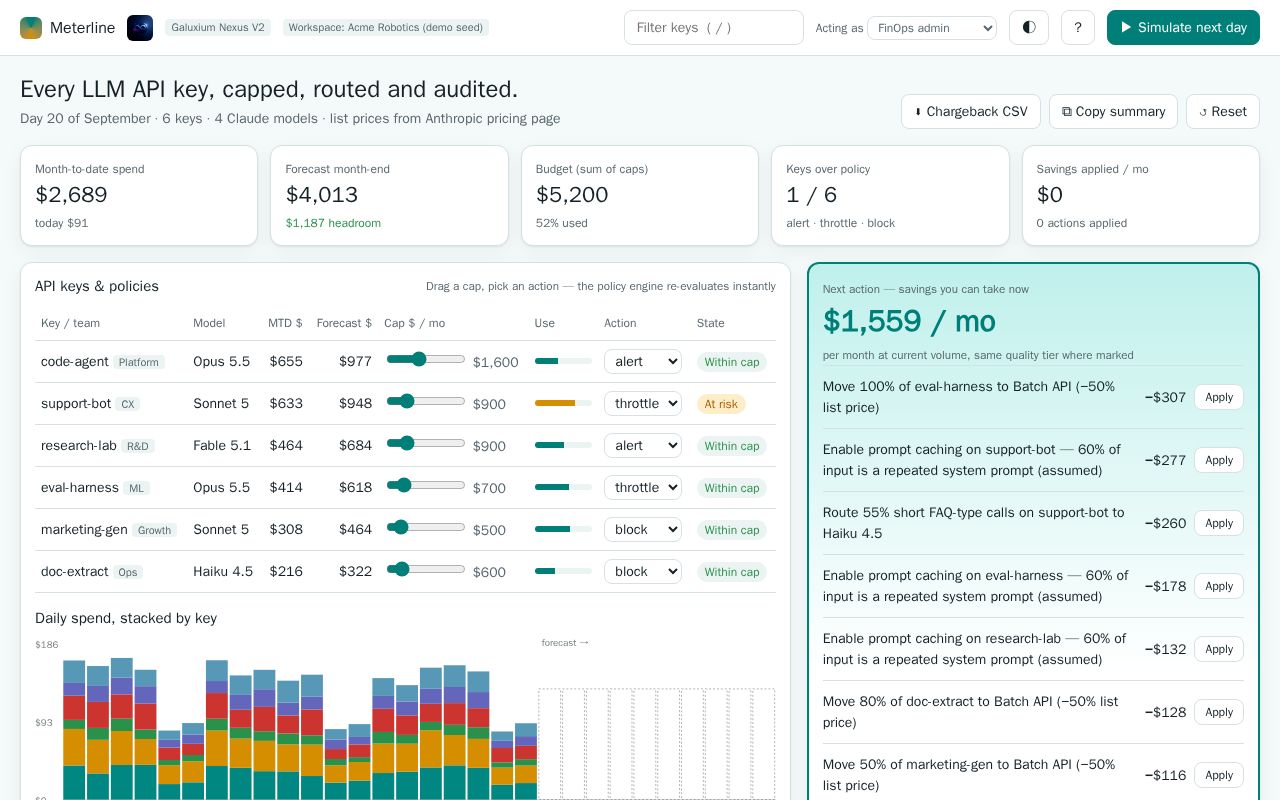Expand the action dropdown for marketing-gen
This screenshot has height=800, width=1280.
[643, 529]
